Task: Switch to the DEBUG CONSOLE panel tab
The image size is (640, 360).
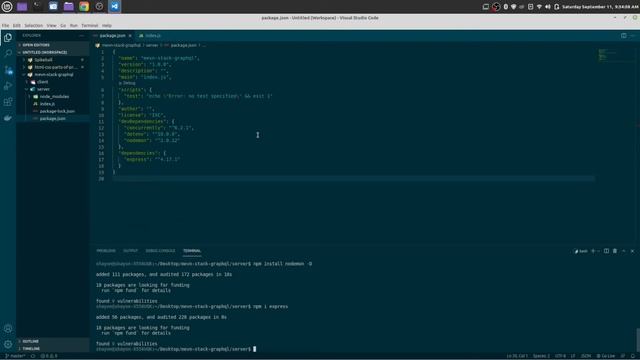Action: pyautogui.click(x=160, y=251)
